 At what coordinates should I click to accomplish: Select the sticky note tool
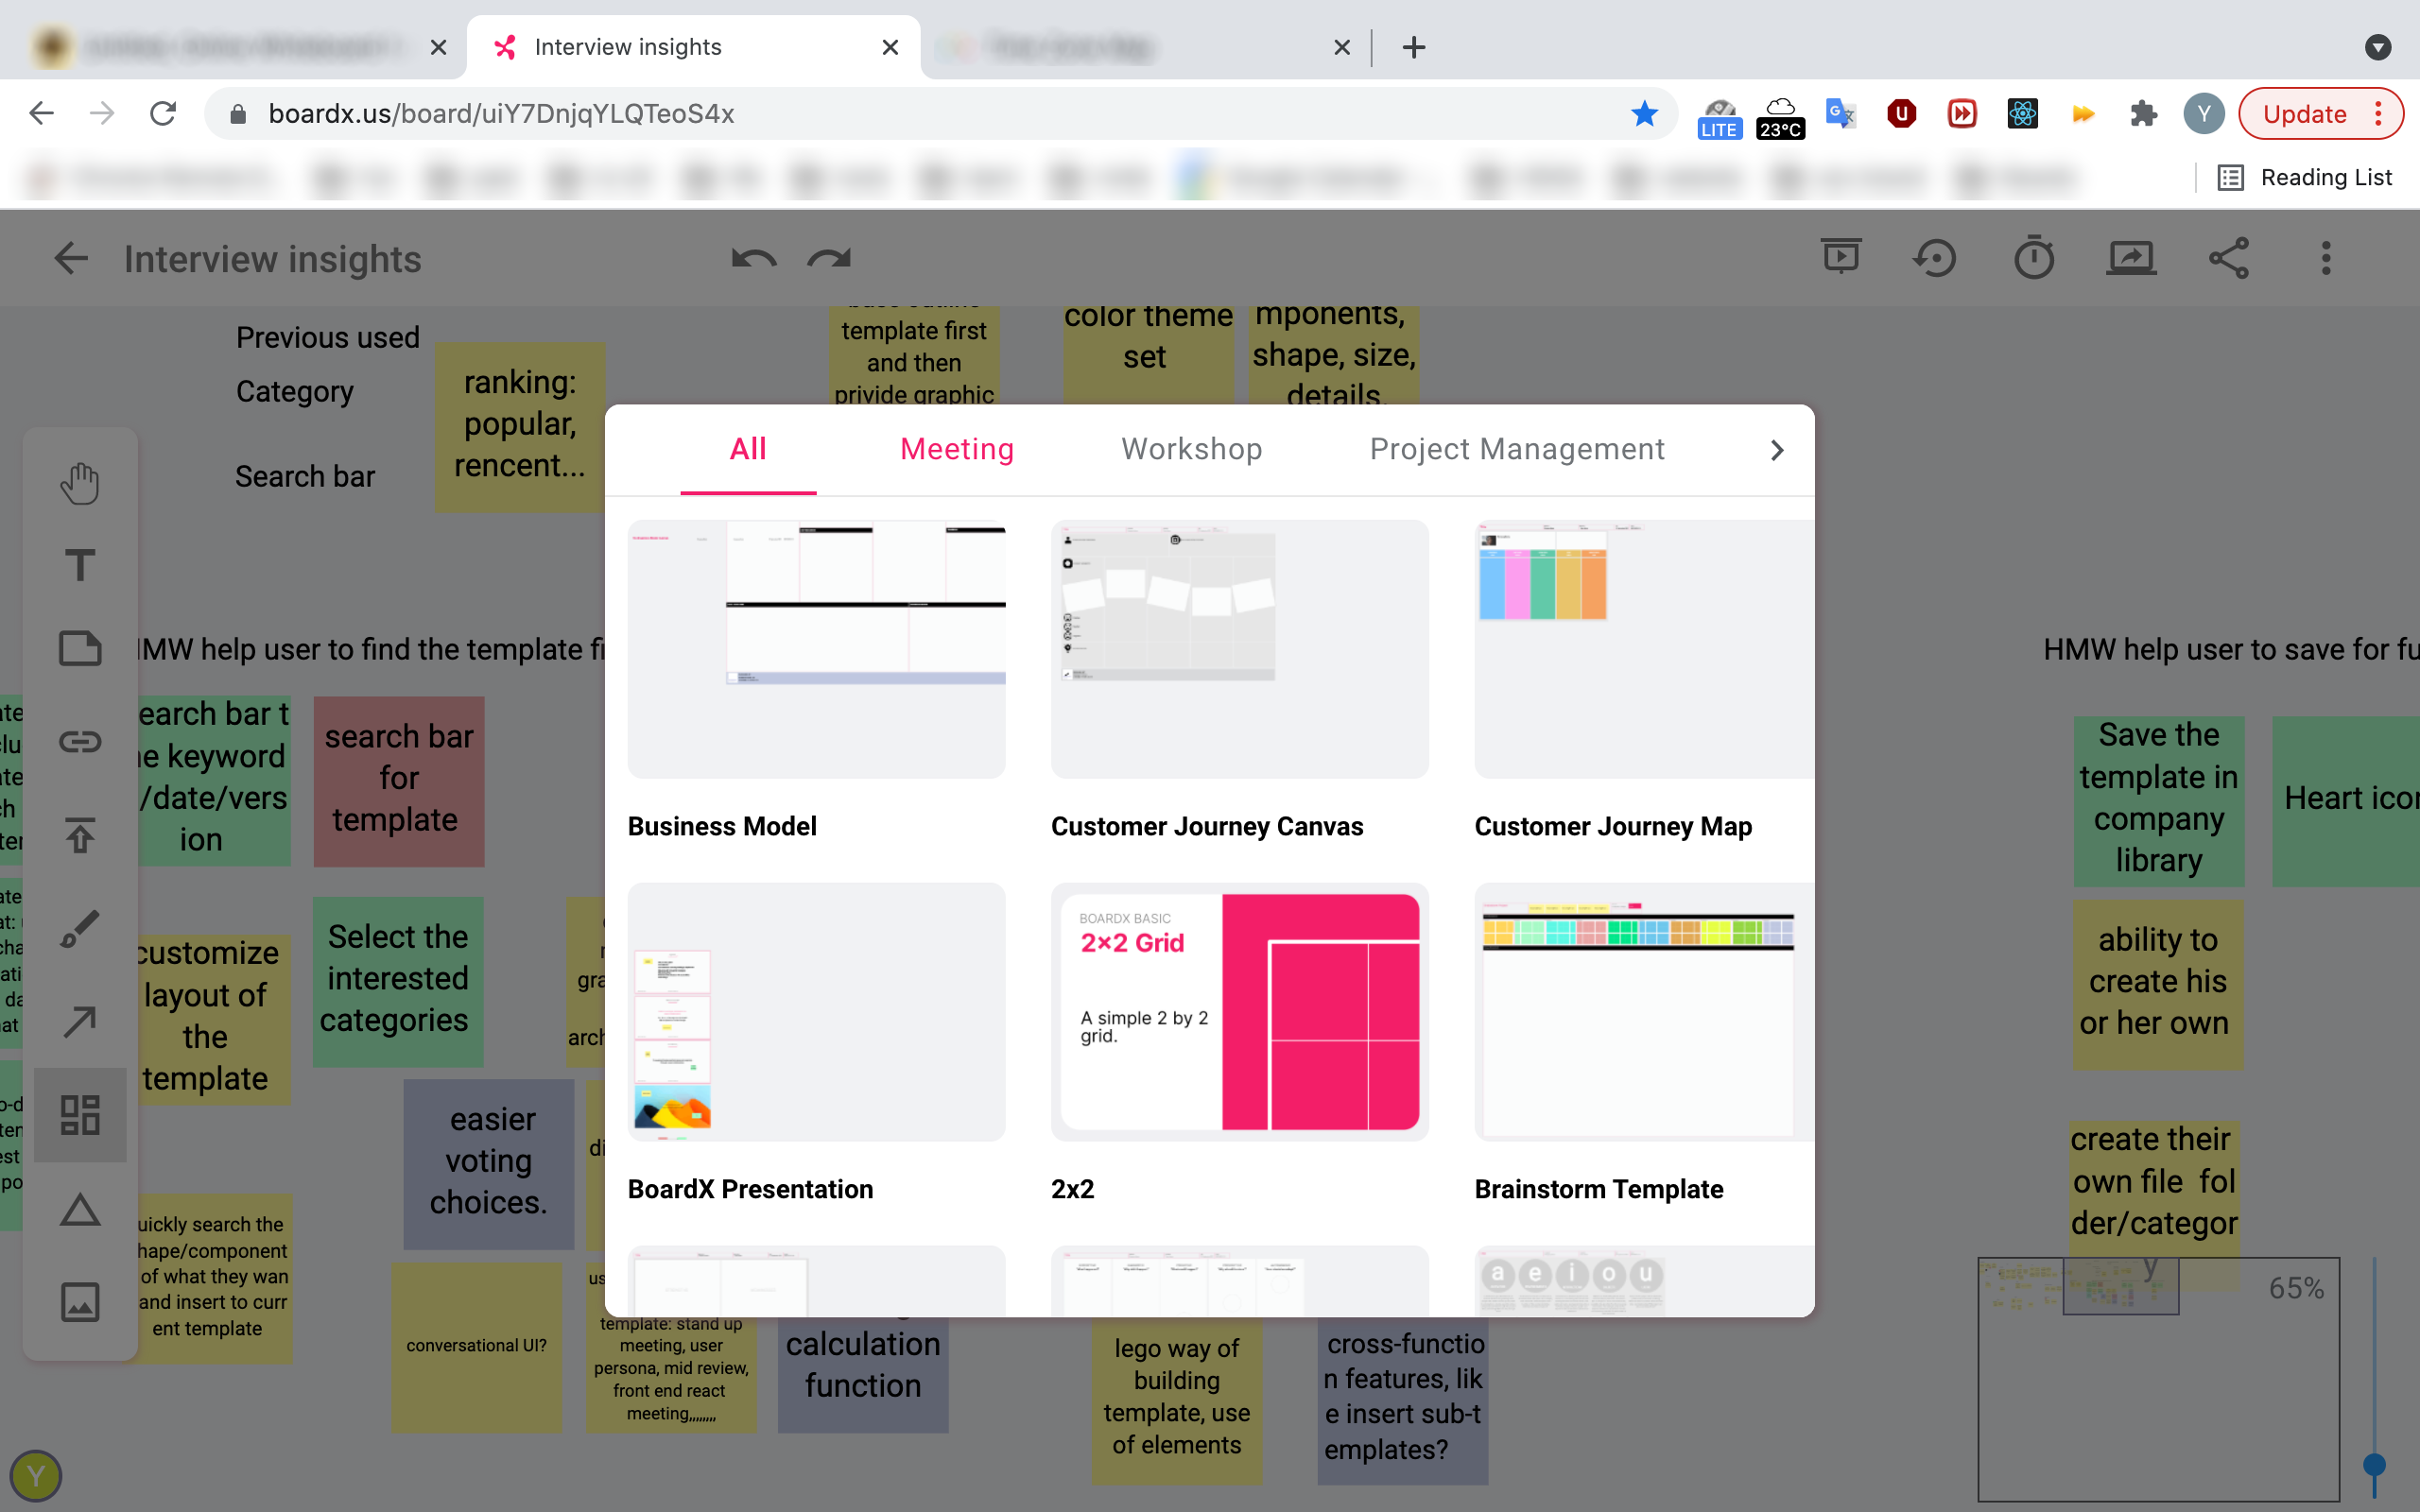80,648
